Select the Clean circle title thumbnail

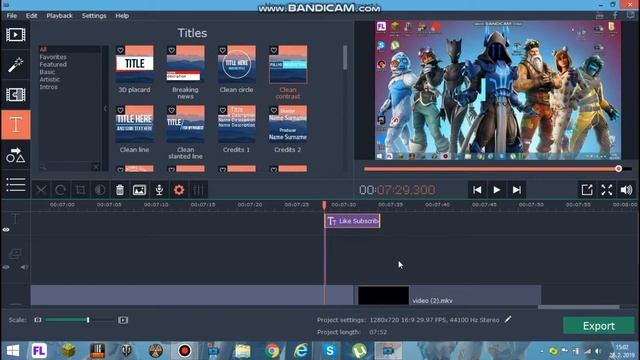[237, 64]
